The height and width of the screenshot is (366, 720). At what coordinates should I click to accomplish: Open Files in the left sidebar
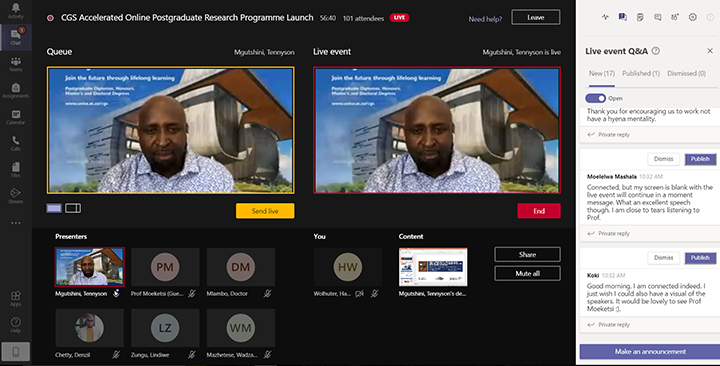tap(16, 169)
